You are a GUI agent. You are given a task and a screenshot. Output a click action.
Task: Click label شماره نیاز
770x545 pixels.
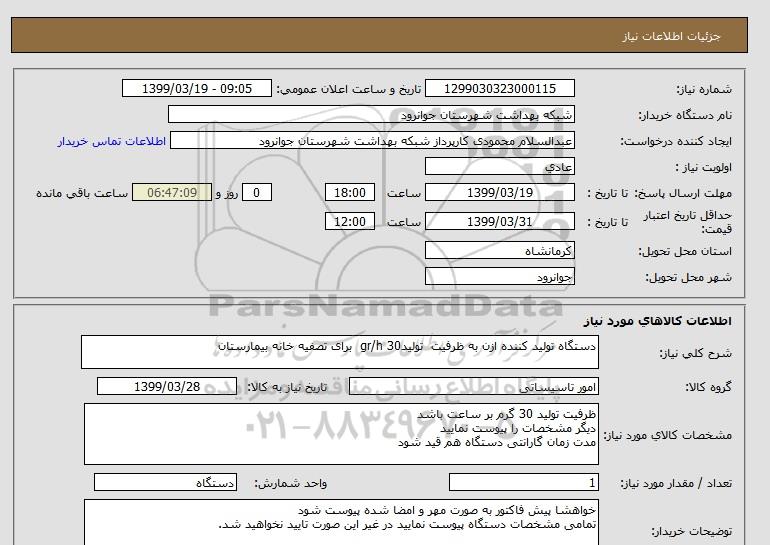704,89
